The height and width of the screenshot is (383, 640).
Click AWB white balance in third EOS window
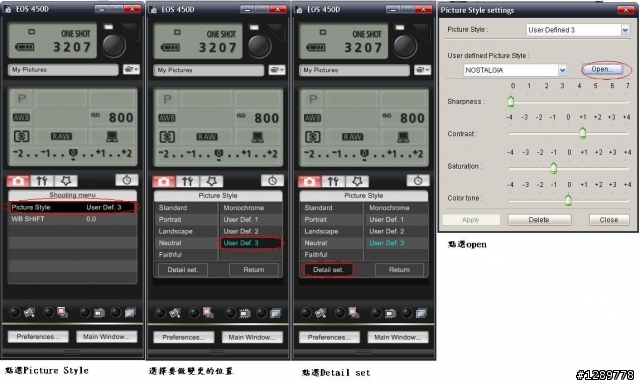click(312, 118)
